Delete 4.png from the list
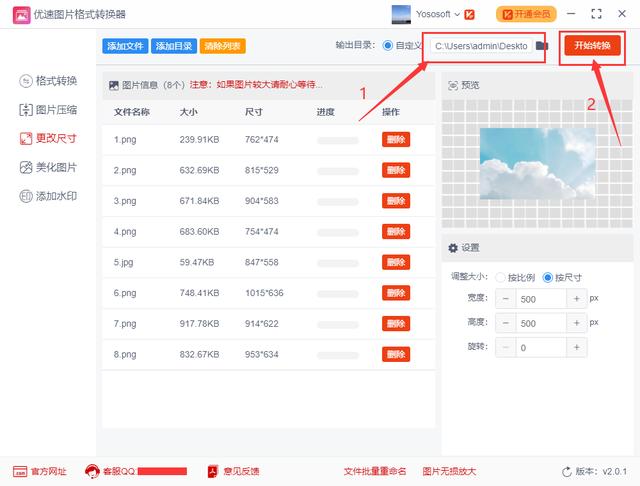 tap(396, 231)
